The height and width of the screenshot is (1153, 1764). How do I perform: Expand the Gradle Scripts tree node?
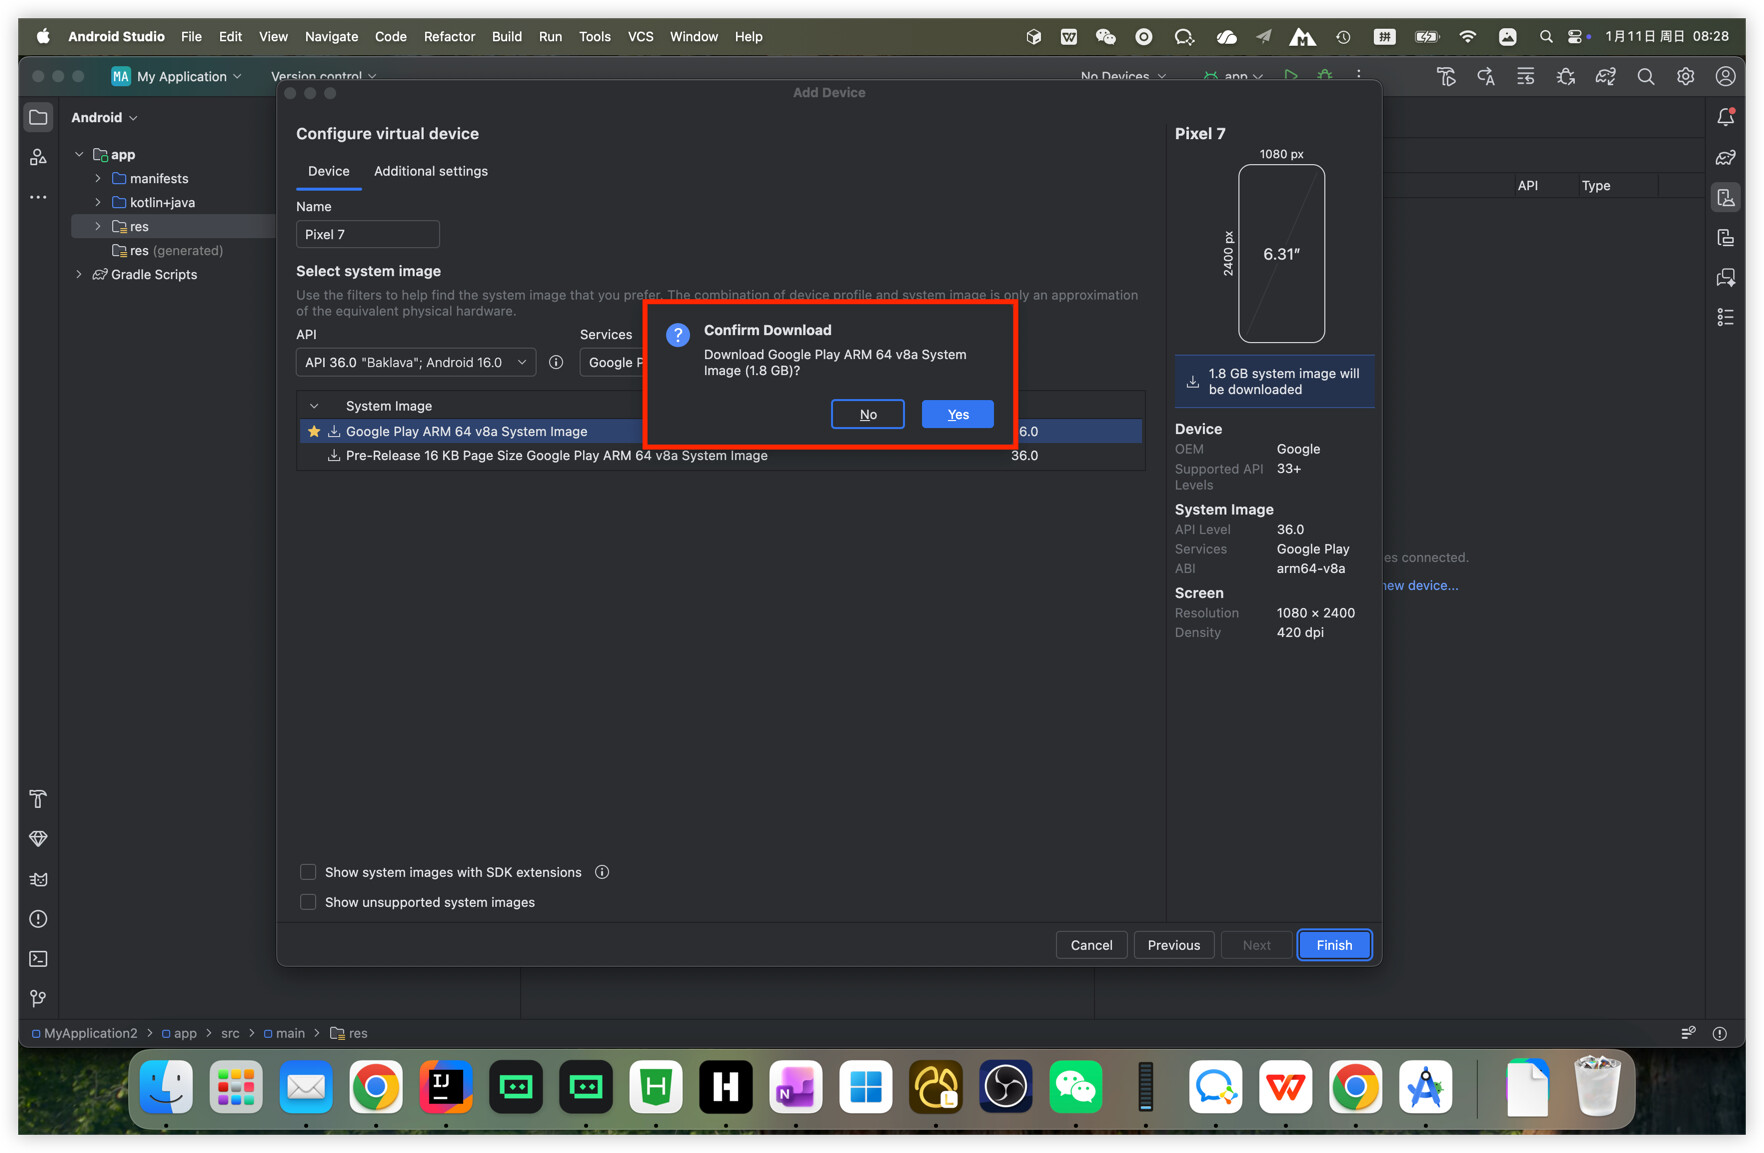pyautogui.click(x=80, y=274)
